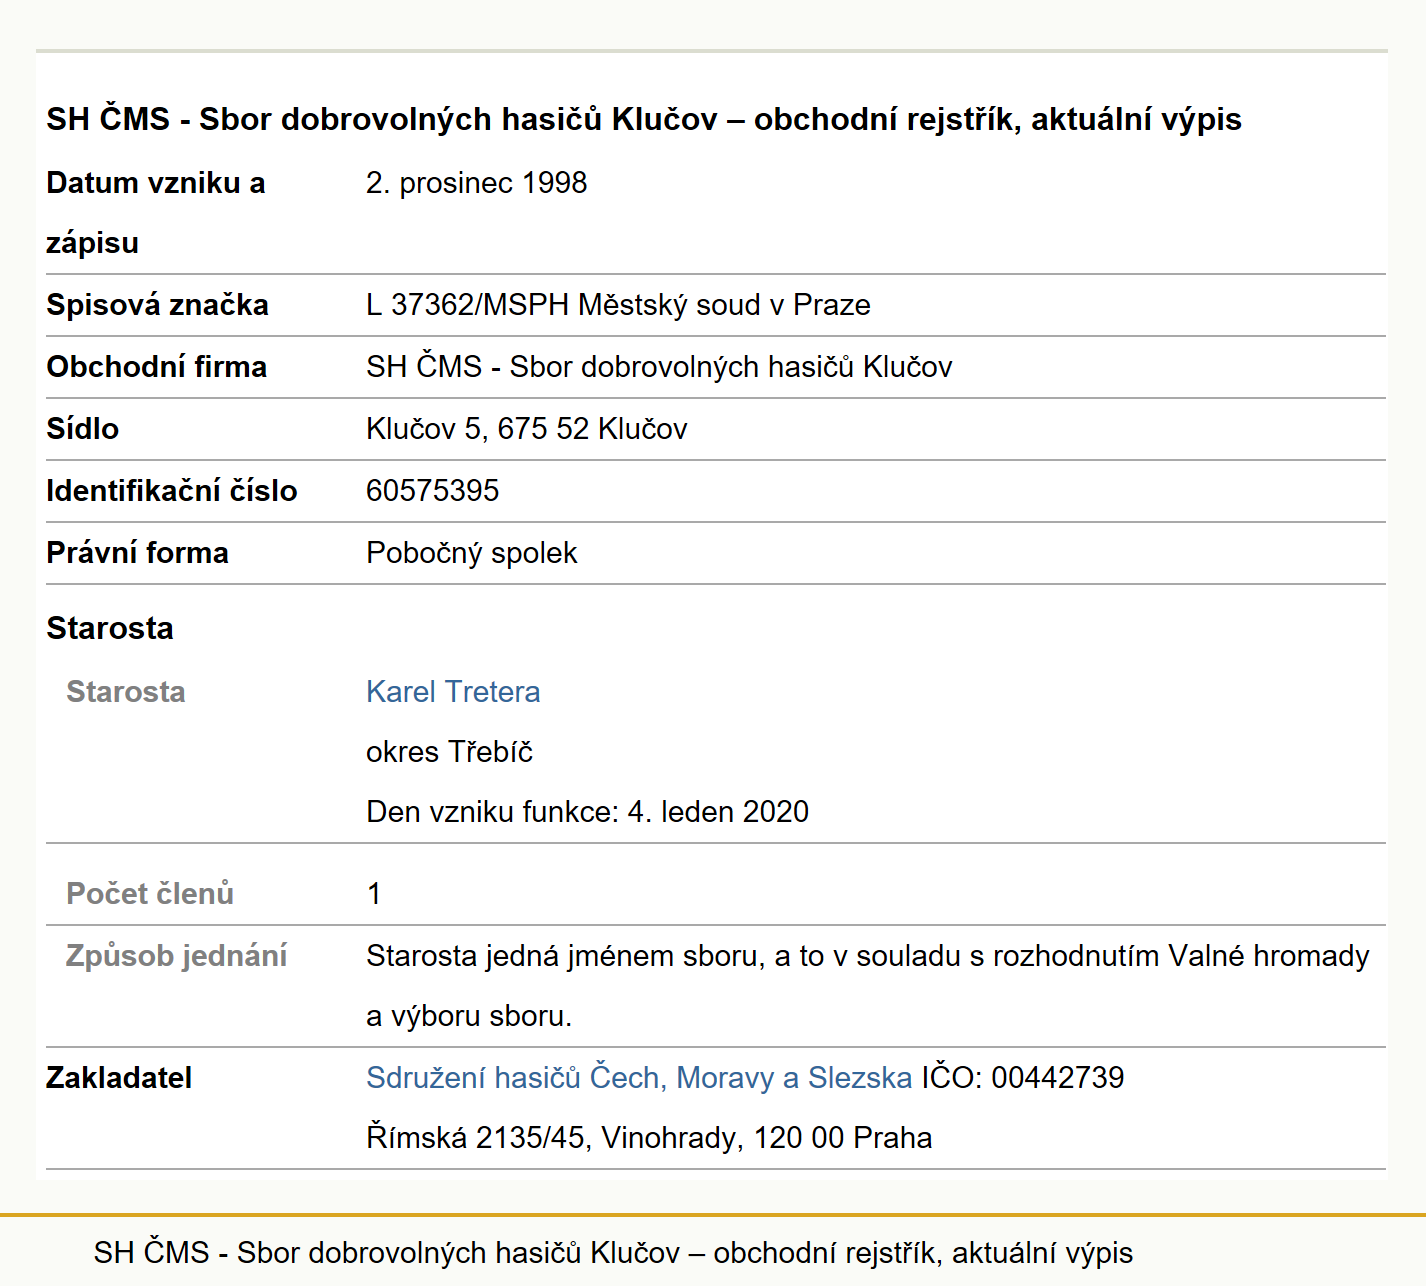Select address Klučov 5, 675 52 Klučov
The width and height of the screenshot is (1426, 1286).
click(x=527, y=429)
